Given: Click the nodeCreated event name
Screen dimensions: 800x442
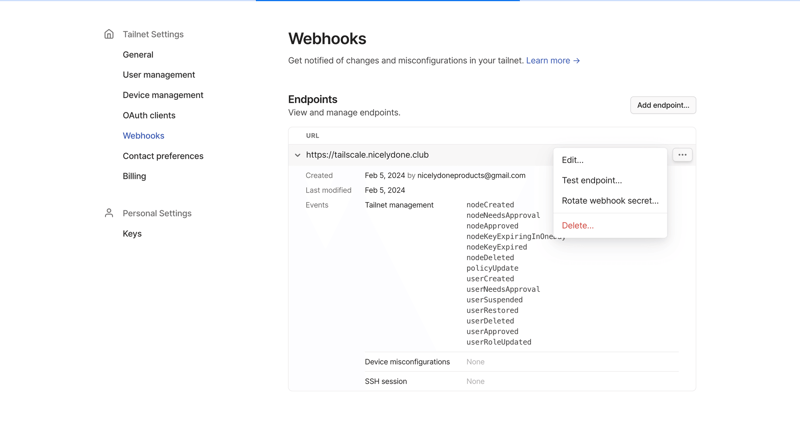Looking at the screenshot, I should click(x=490, y=205).
